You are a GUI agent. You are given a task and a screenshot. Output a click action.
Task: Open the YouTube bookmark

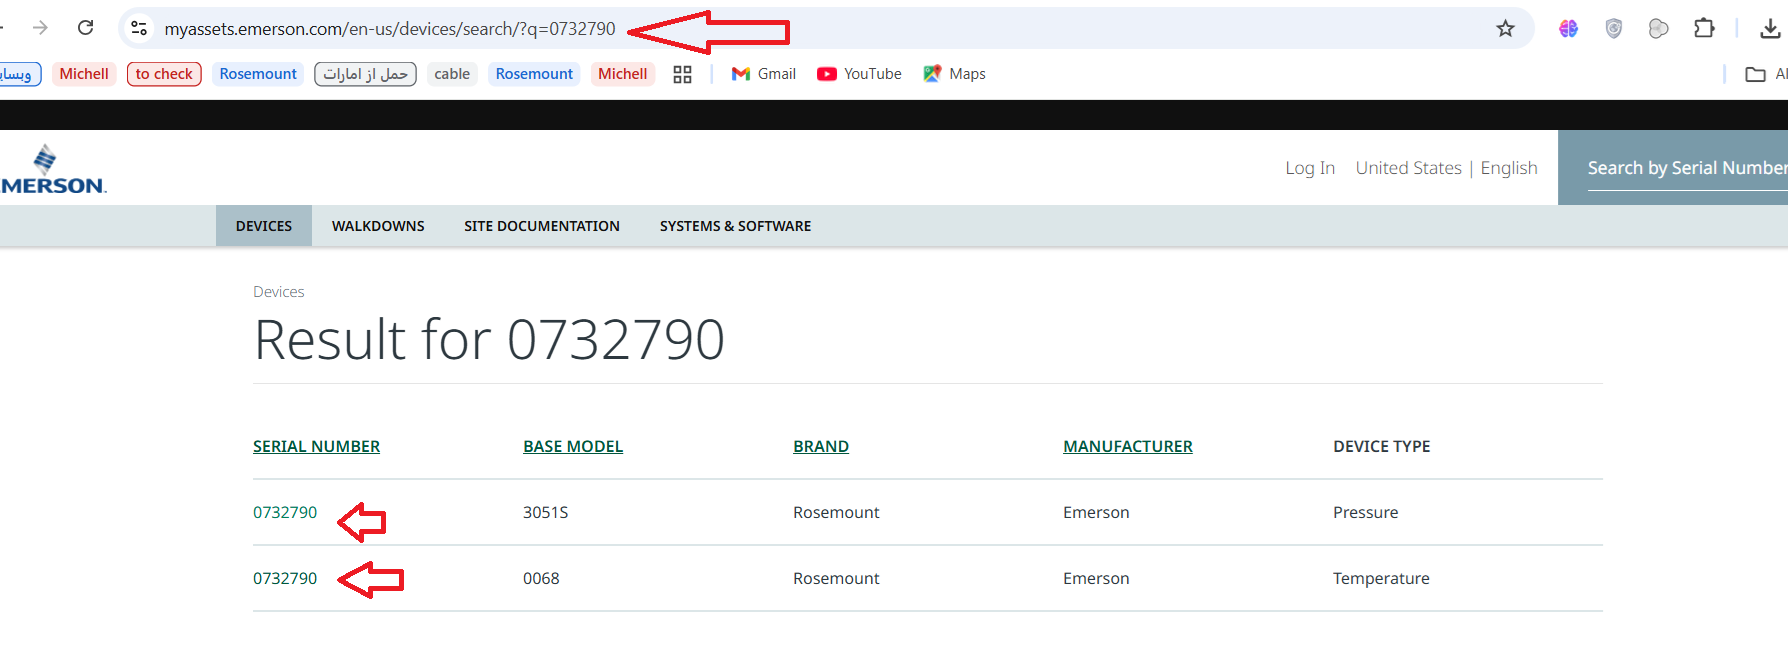point(859,74)
